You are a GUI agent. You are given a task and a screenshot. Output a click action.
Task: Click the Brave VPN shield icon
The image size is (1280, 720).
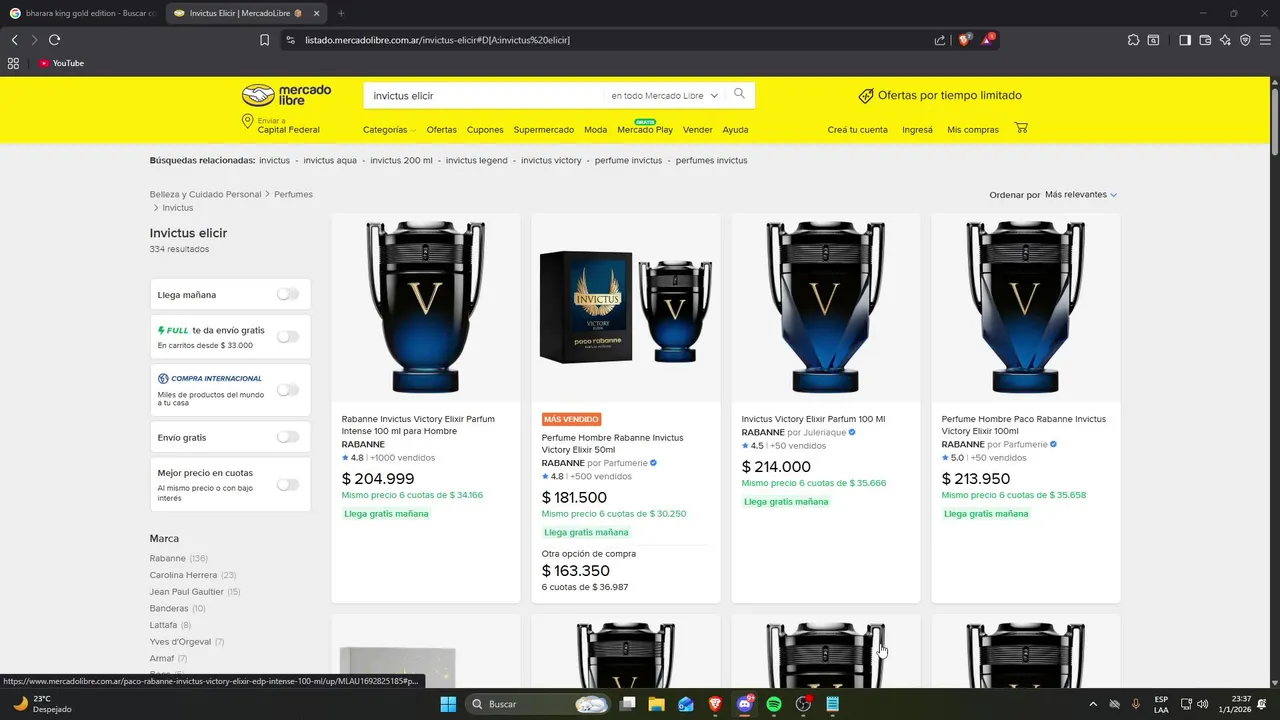[1245, 40]
